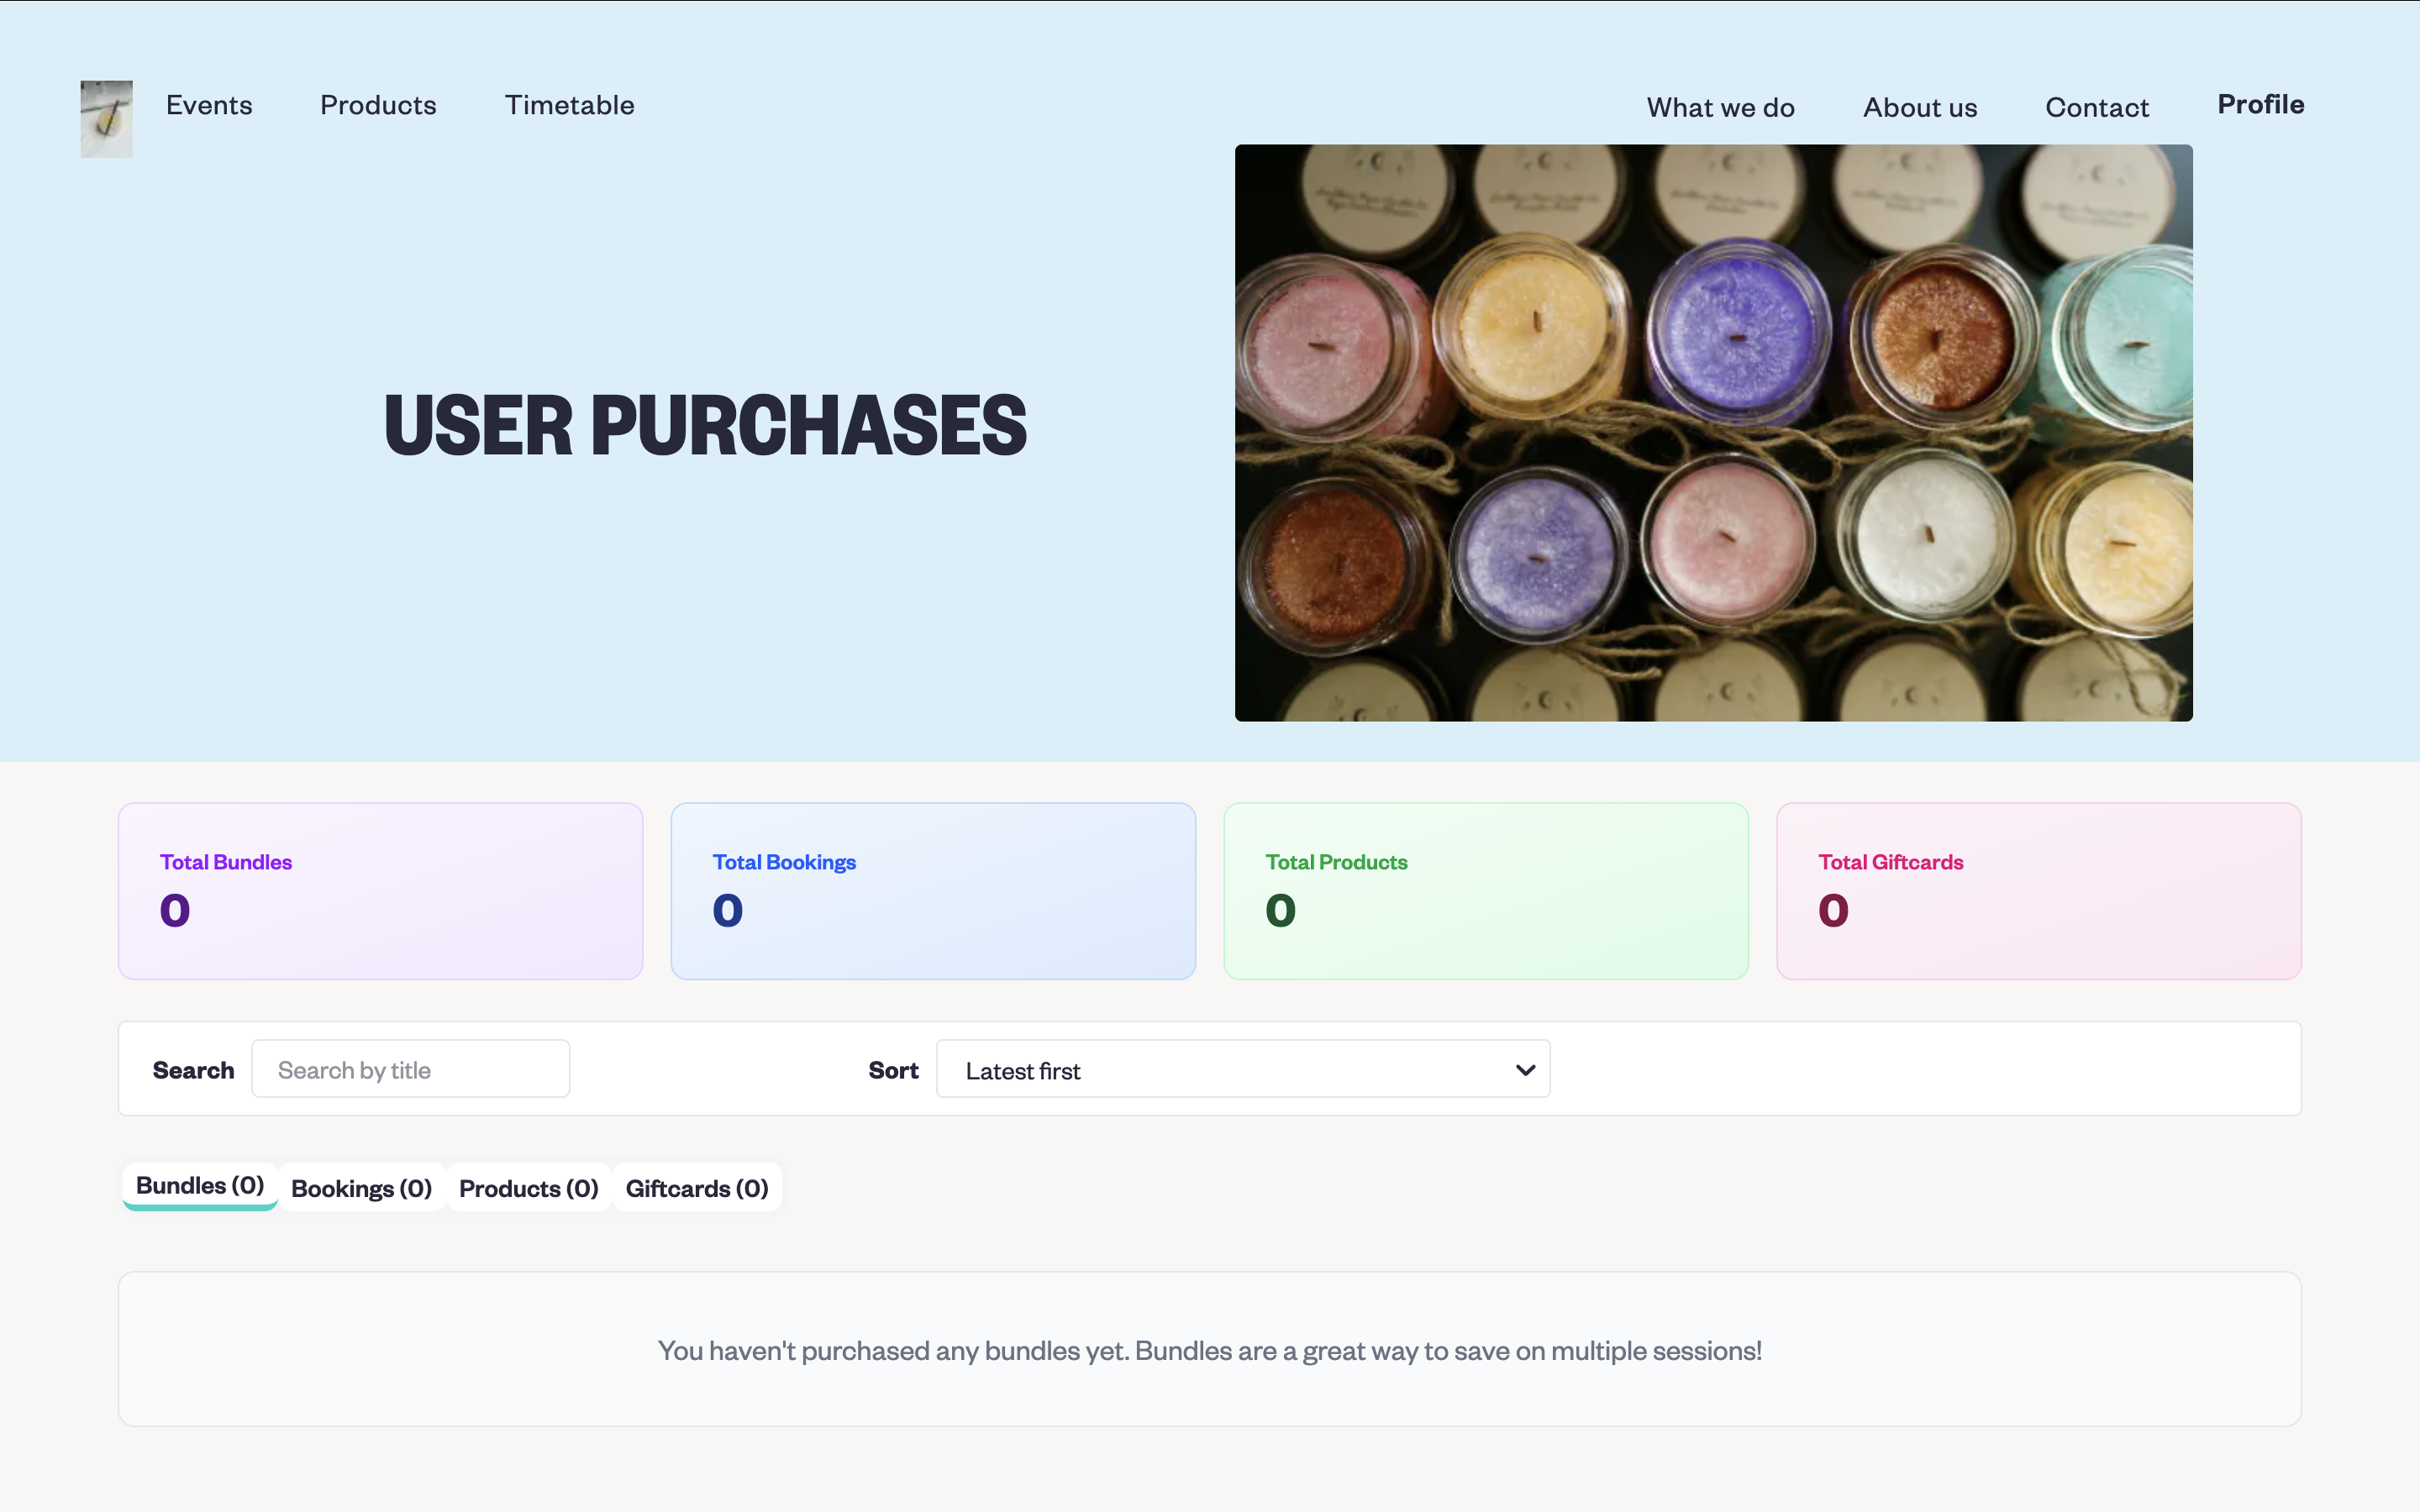
Task: Open the Profile menu item
Action: (x=2260, y=104)
